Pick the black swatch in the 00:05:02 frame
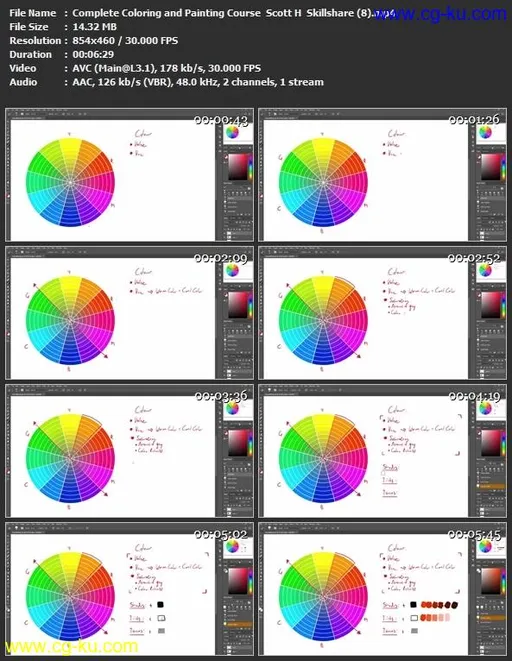Image resolution: width=512 pixels, height=661 pixels. pos(160,605)
